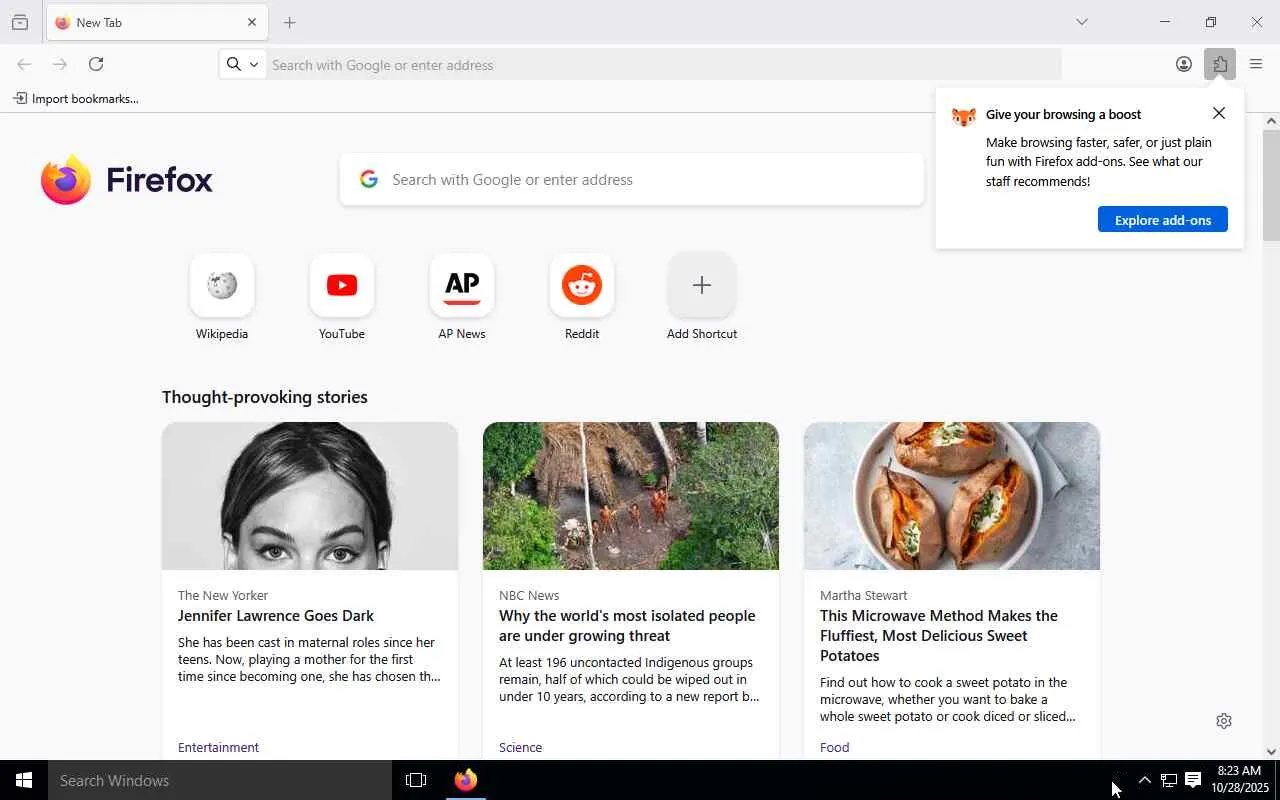
Task: Click 'Find out how to cook' description text
Action: [948, 700]
